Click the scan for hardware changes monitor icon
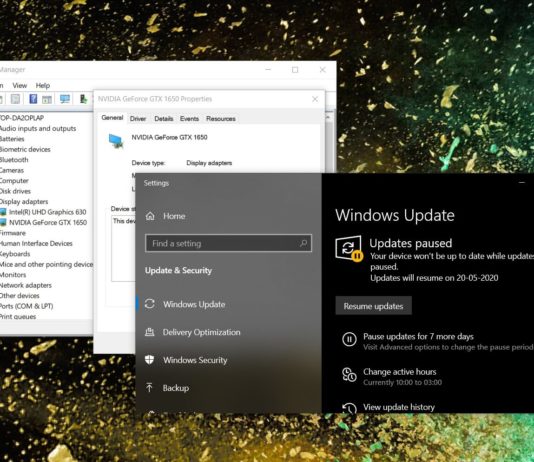 (65, 99)
